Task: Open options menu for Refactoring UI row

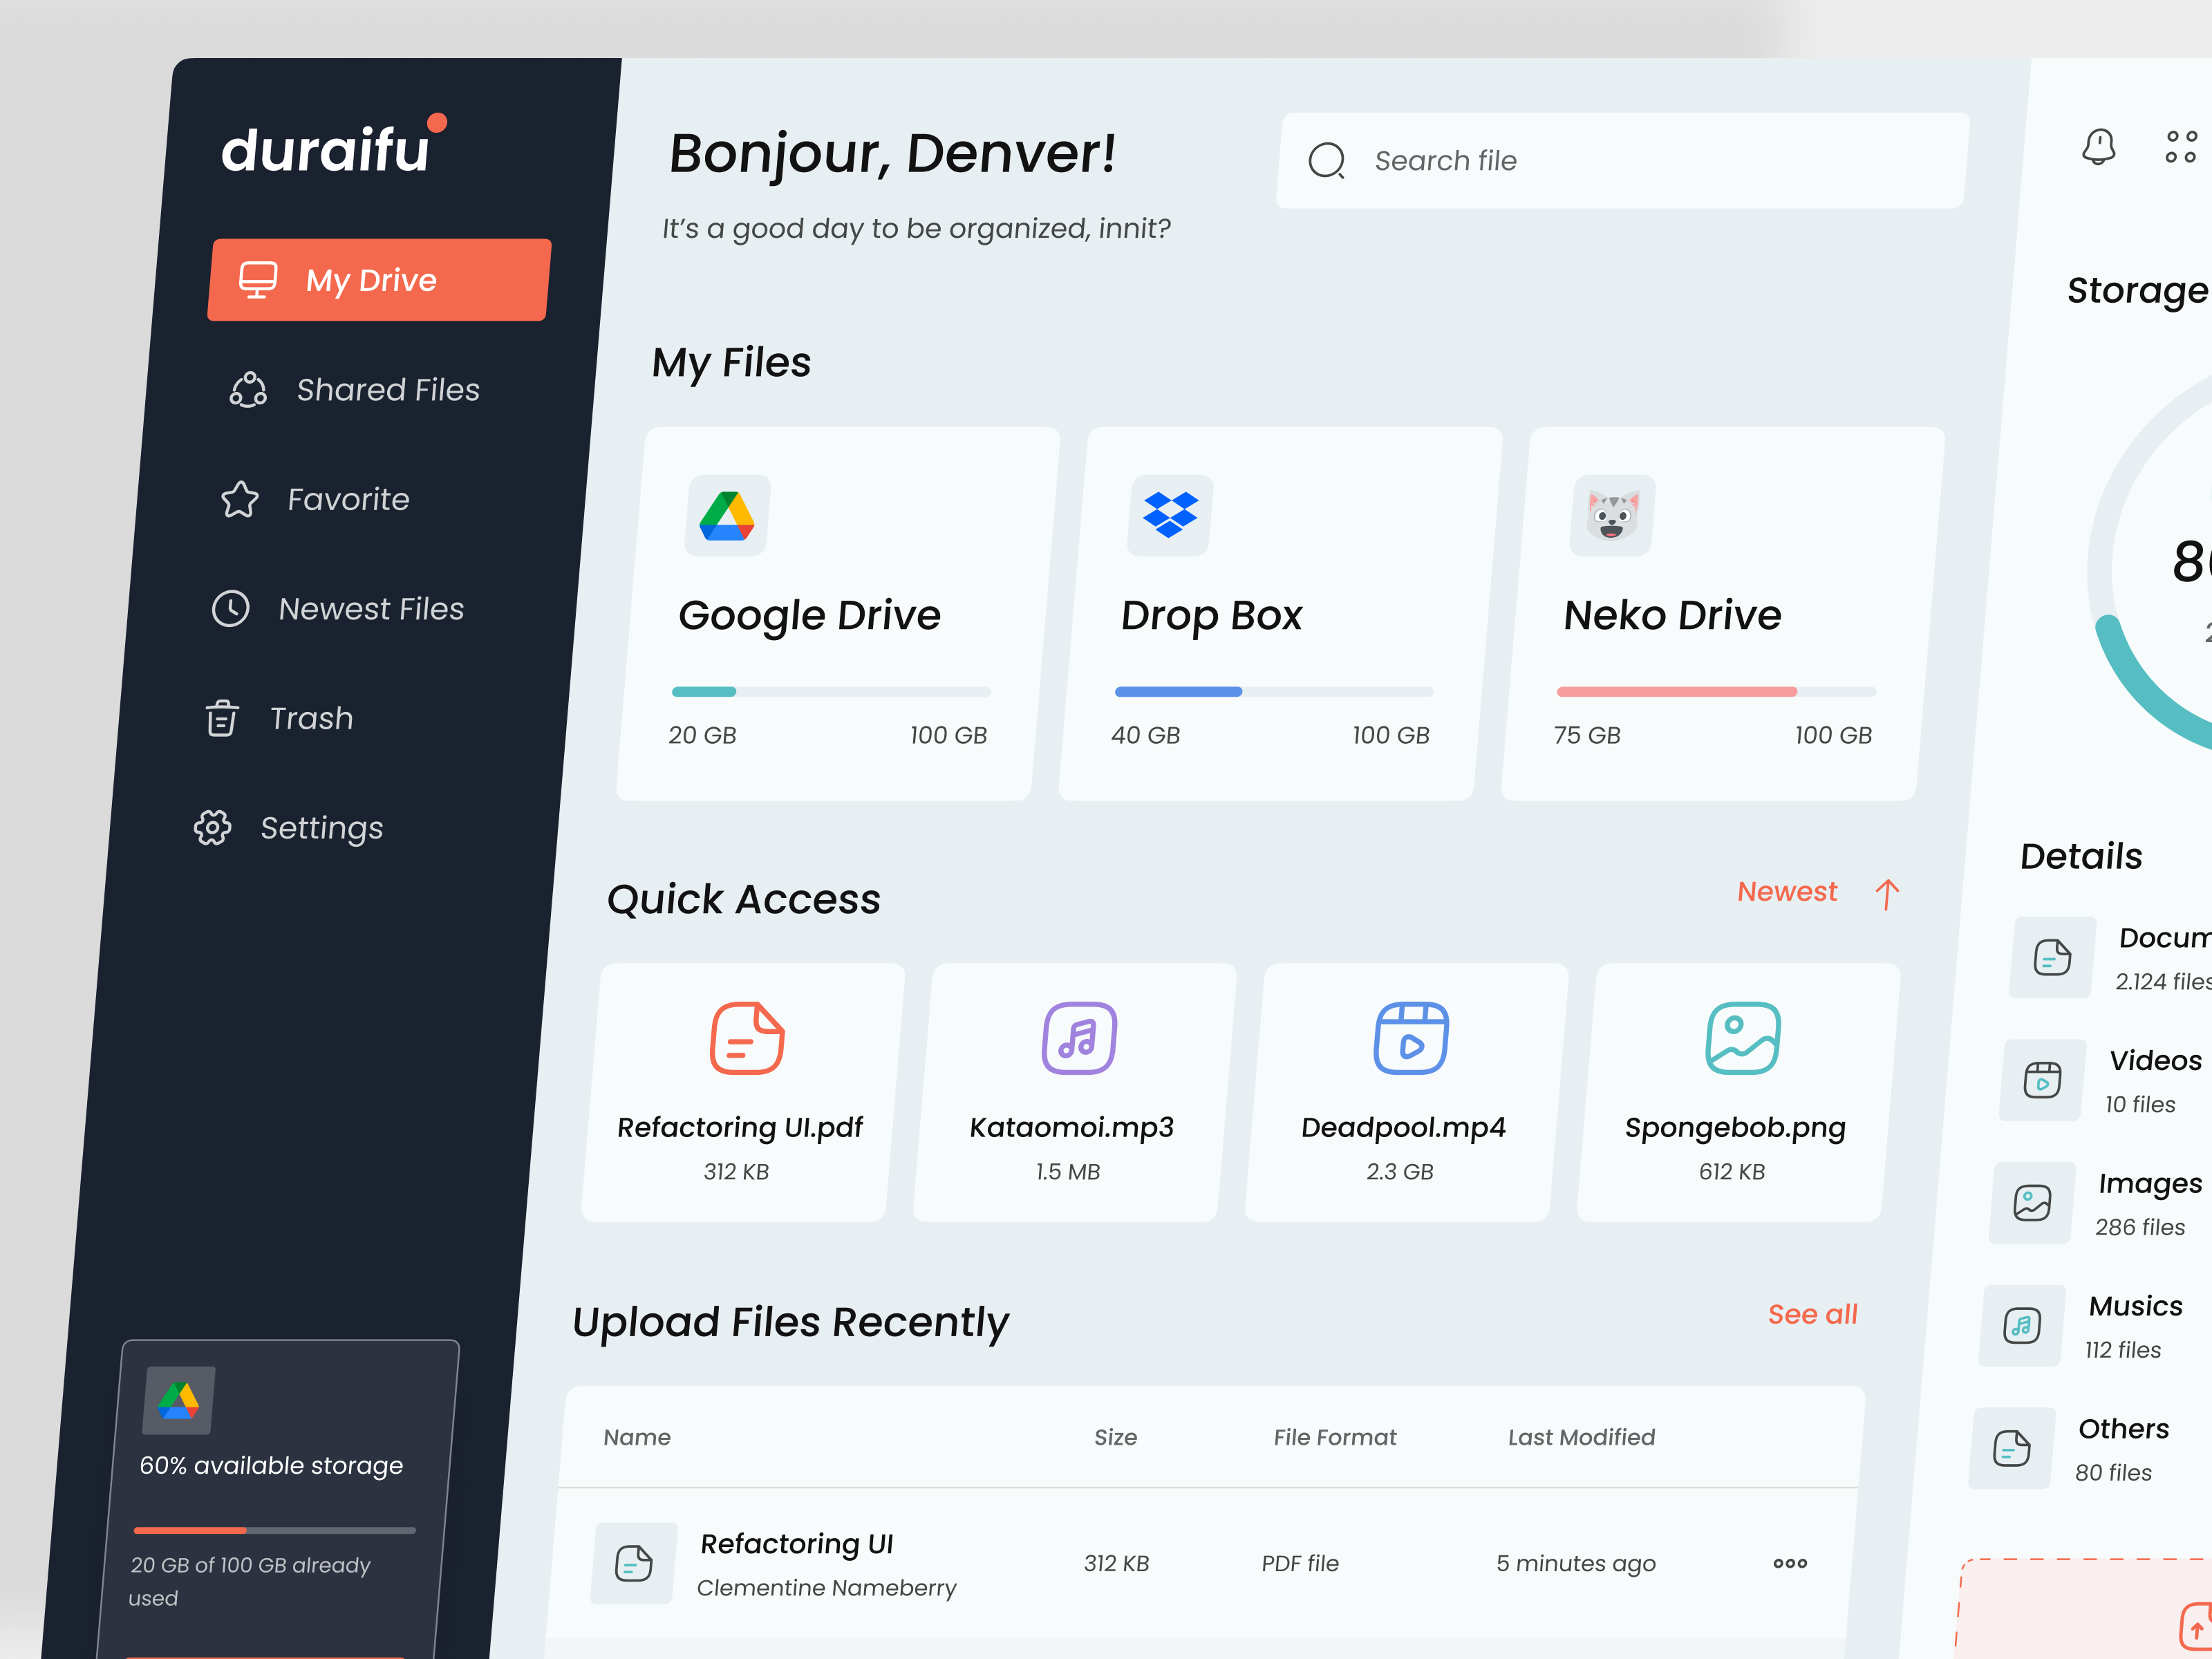Action: tap(1789, 1563)
